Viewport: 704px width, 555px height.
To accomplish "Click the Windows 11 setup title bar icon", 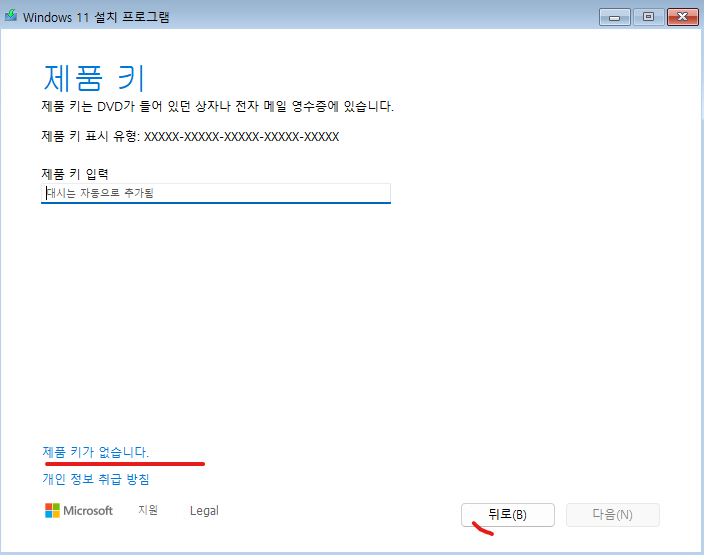I will click(x=11, y=16).
